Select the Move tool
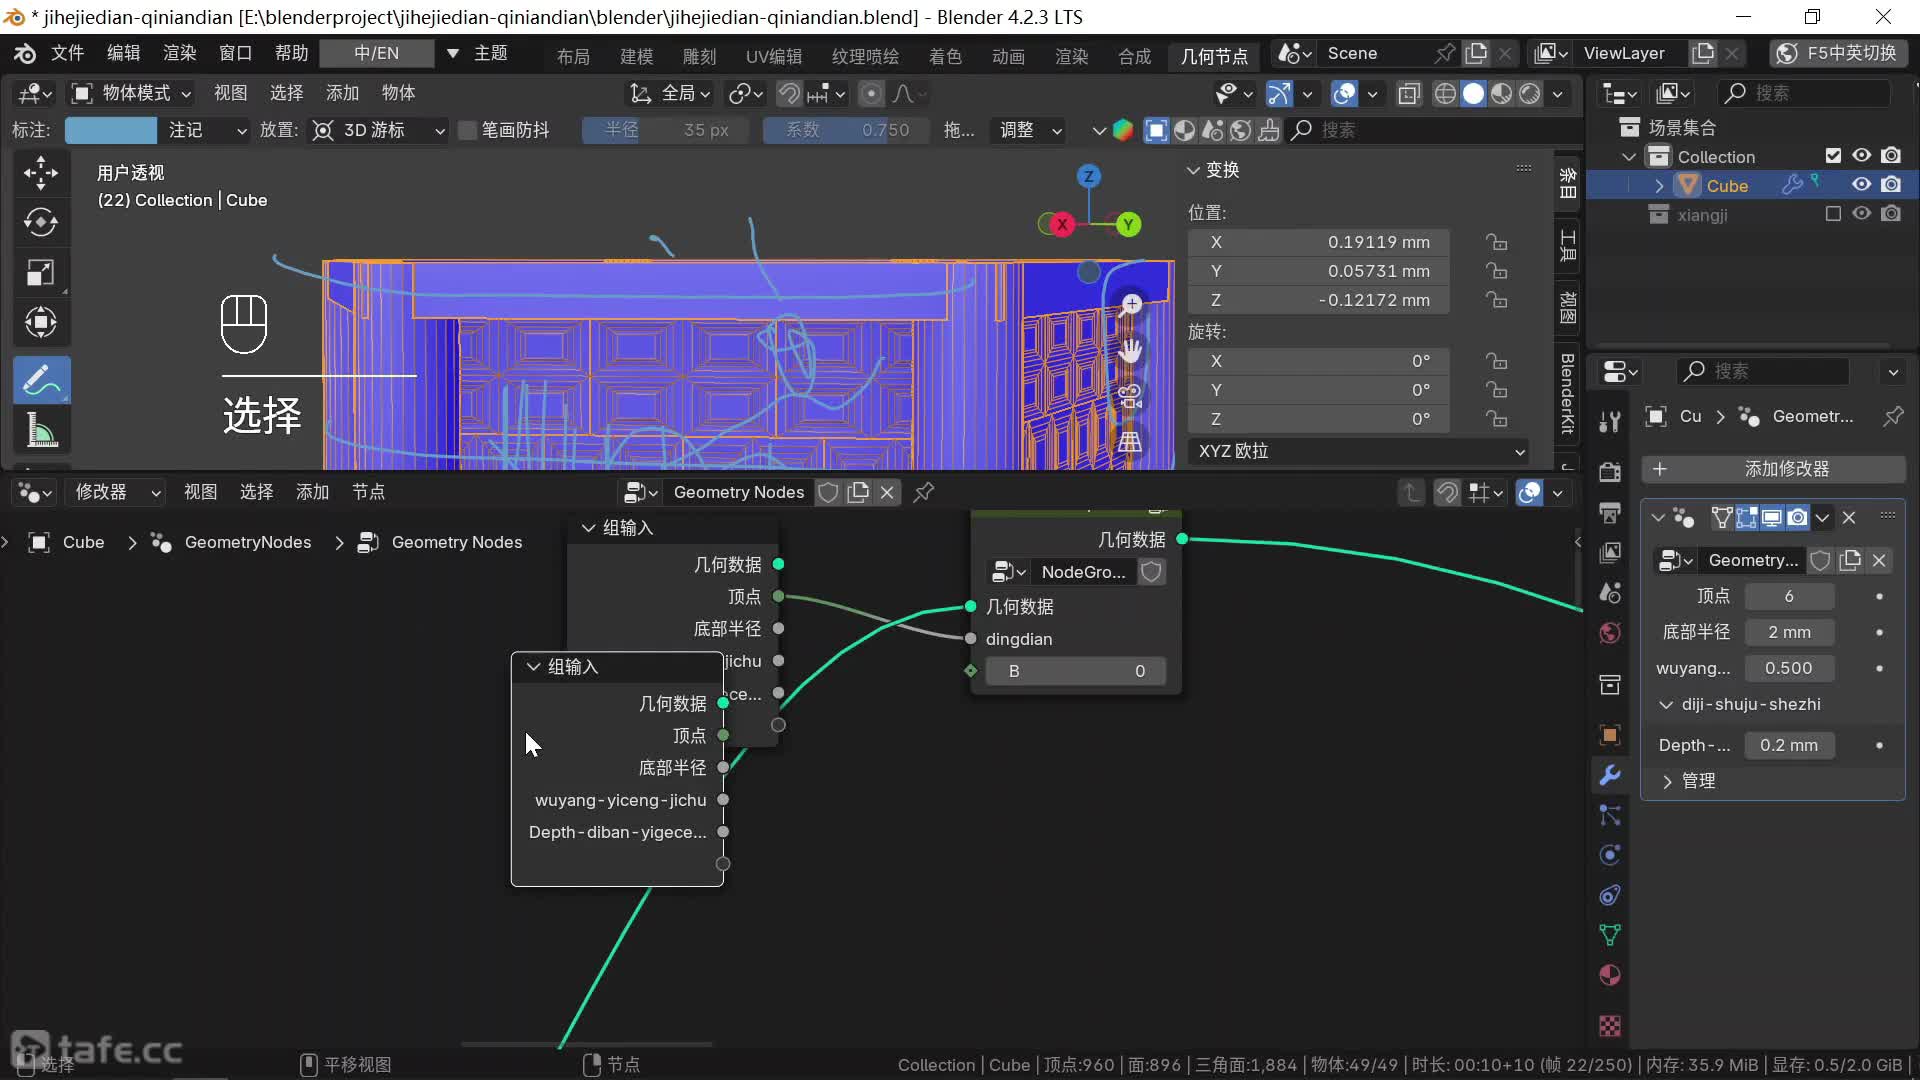Screen dimensions: 1920x1080 (x=40, y=173)
